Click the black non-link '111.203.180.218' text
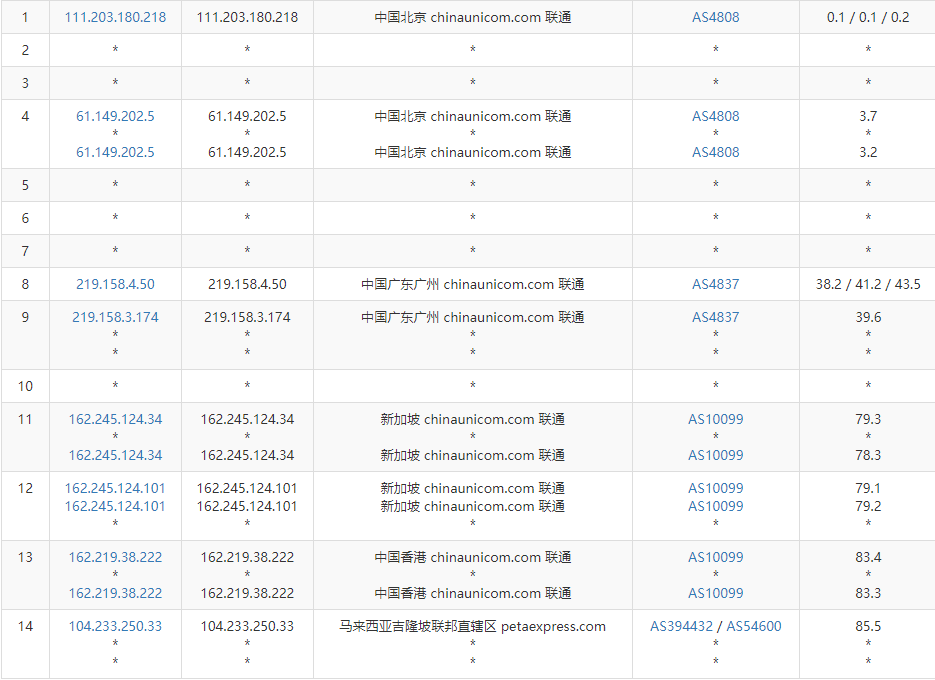 pyautogui.click(x=247, y=17)
